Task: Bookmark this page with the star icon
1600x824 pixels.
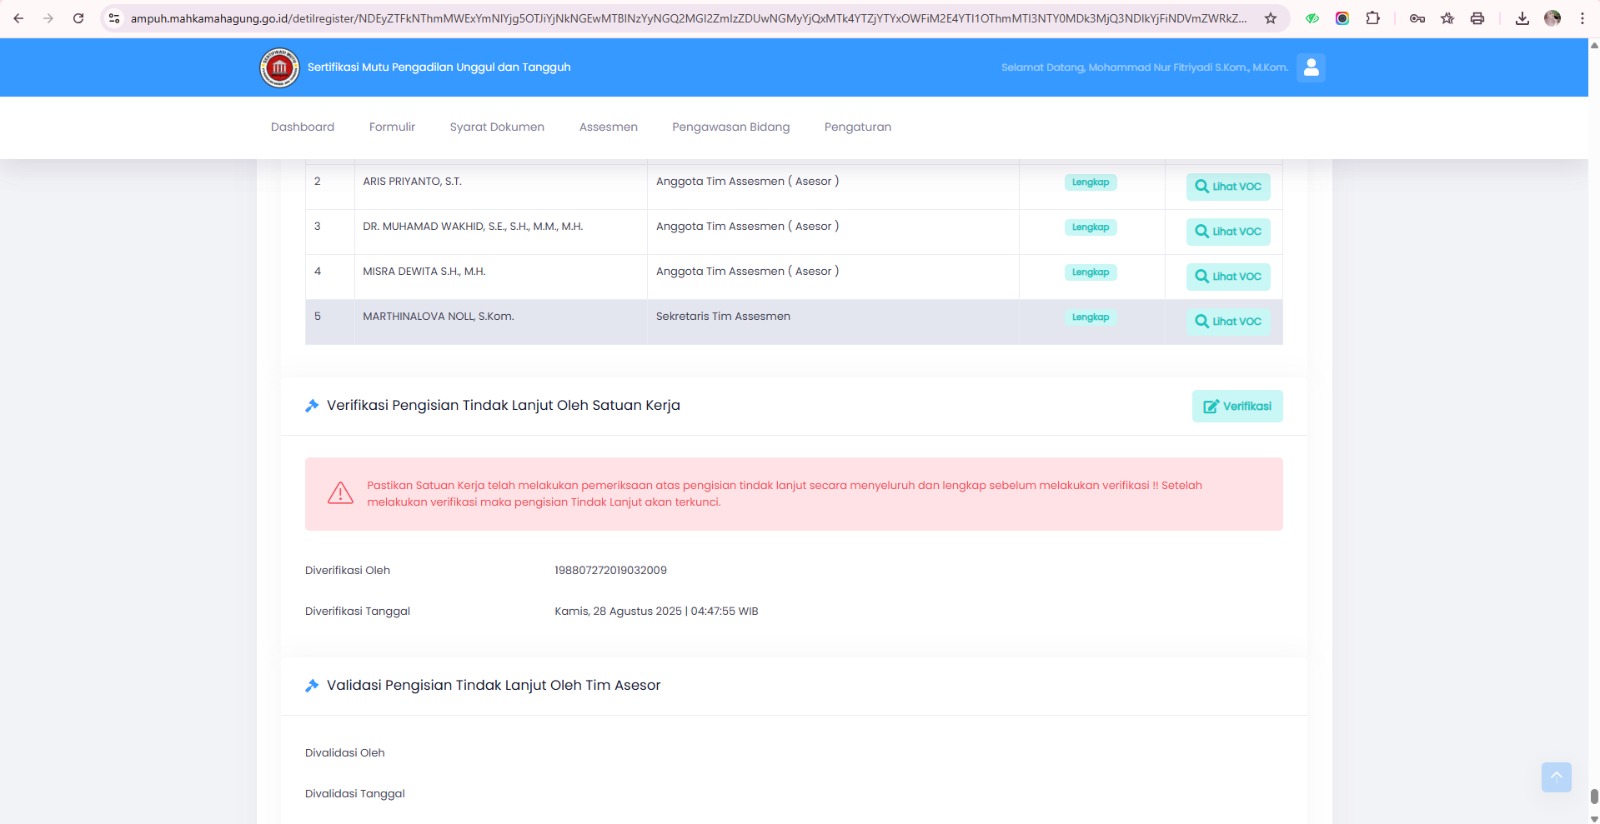Action: pos(1270,18)
